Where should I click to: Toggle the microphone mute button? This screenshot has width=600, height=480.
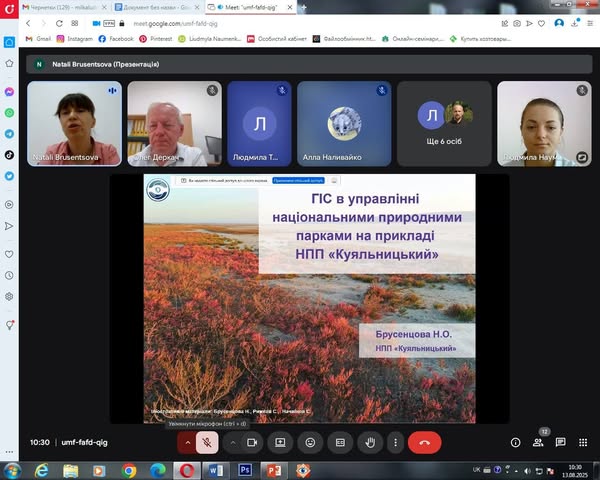tap(207, 442)
